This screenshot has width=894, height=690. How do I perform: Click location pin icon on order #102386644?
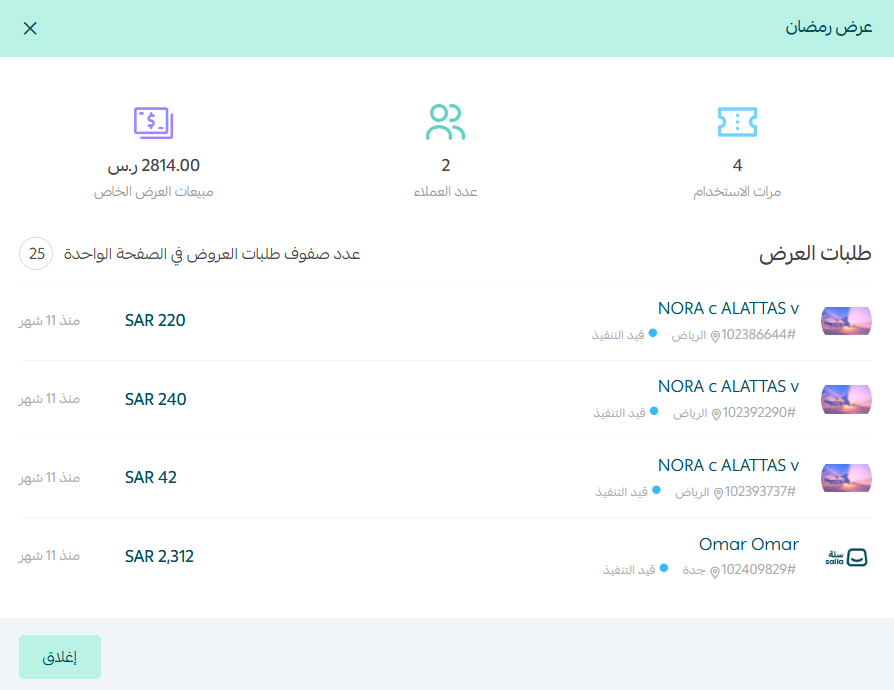pos(715,335)
